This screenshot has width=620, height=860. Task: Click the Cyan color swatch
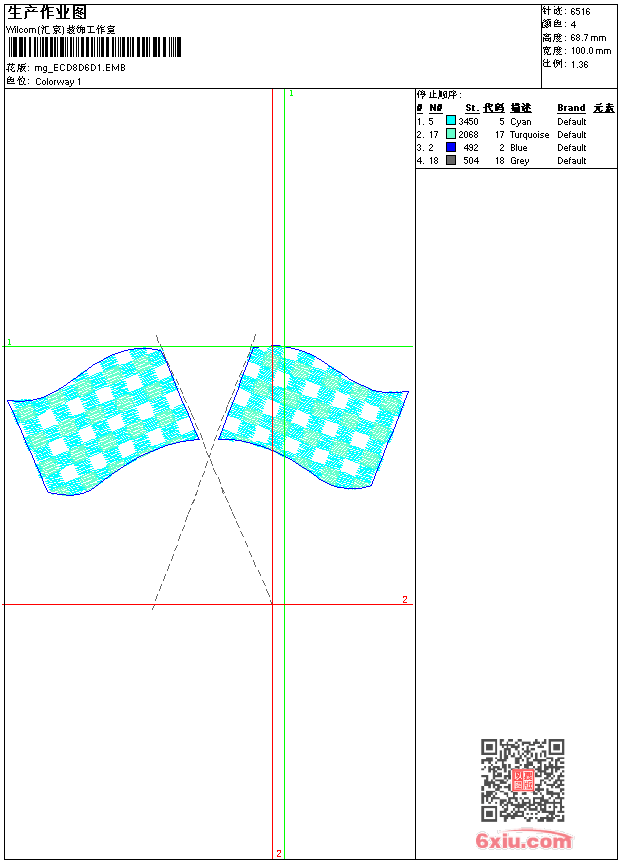pos(451,121)
